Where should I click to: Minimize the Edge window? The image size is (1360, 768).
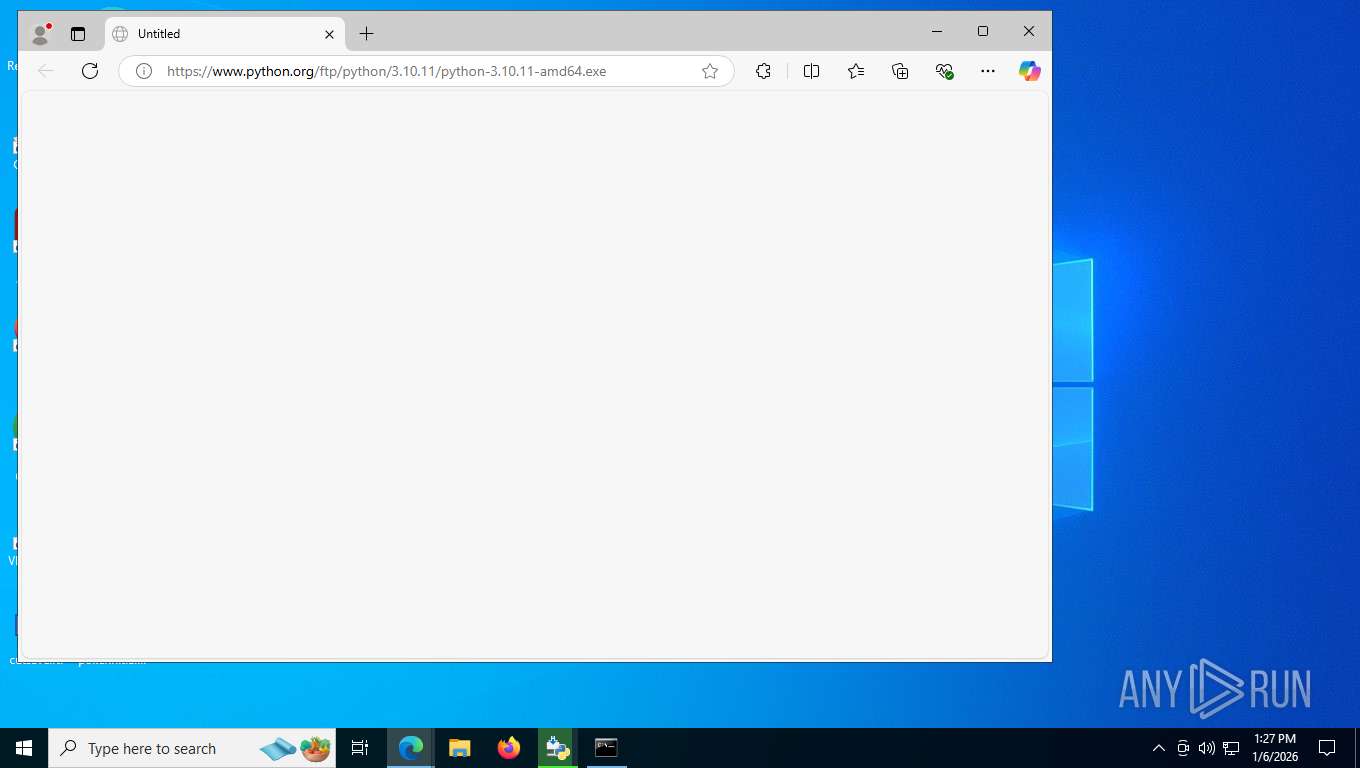pyautogui.click(x=937, y=32)
